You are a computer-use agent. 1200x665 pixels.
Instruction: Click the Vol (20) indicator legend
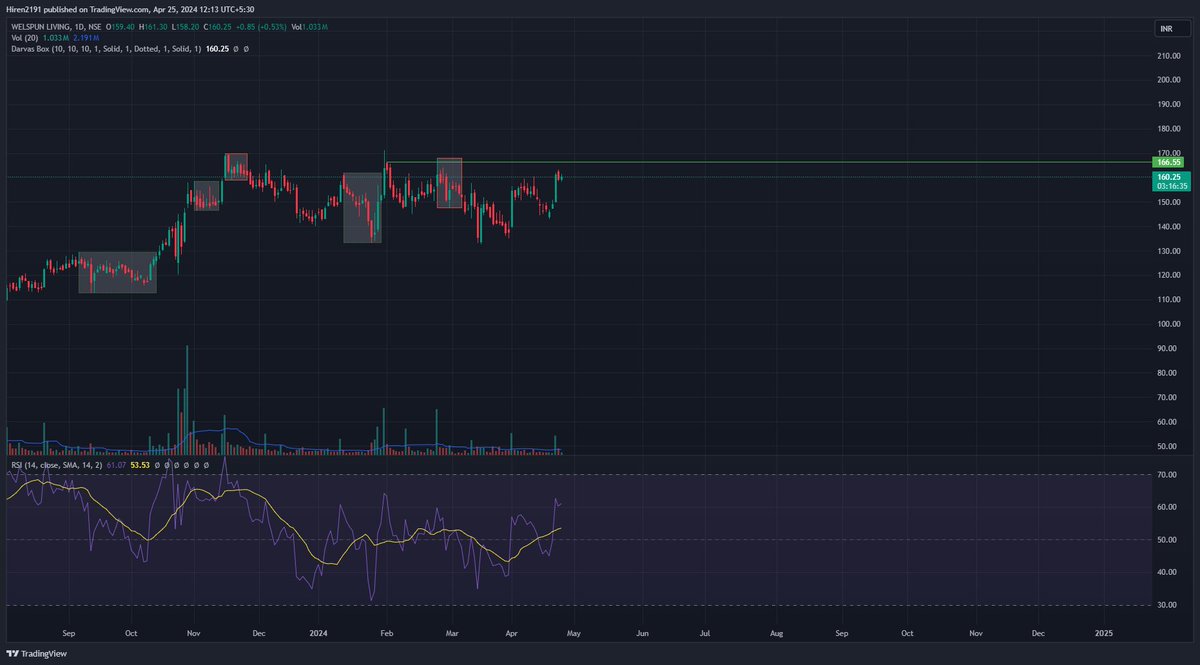click(24, 38)
